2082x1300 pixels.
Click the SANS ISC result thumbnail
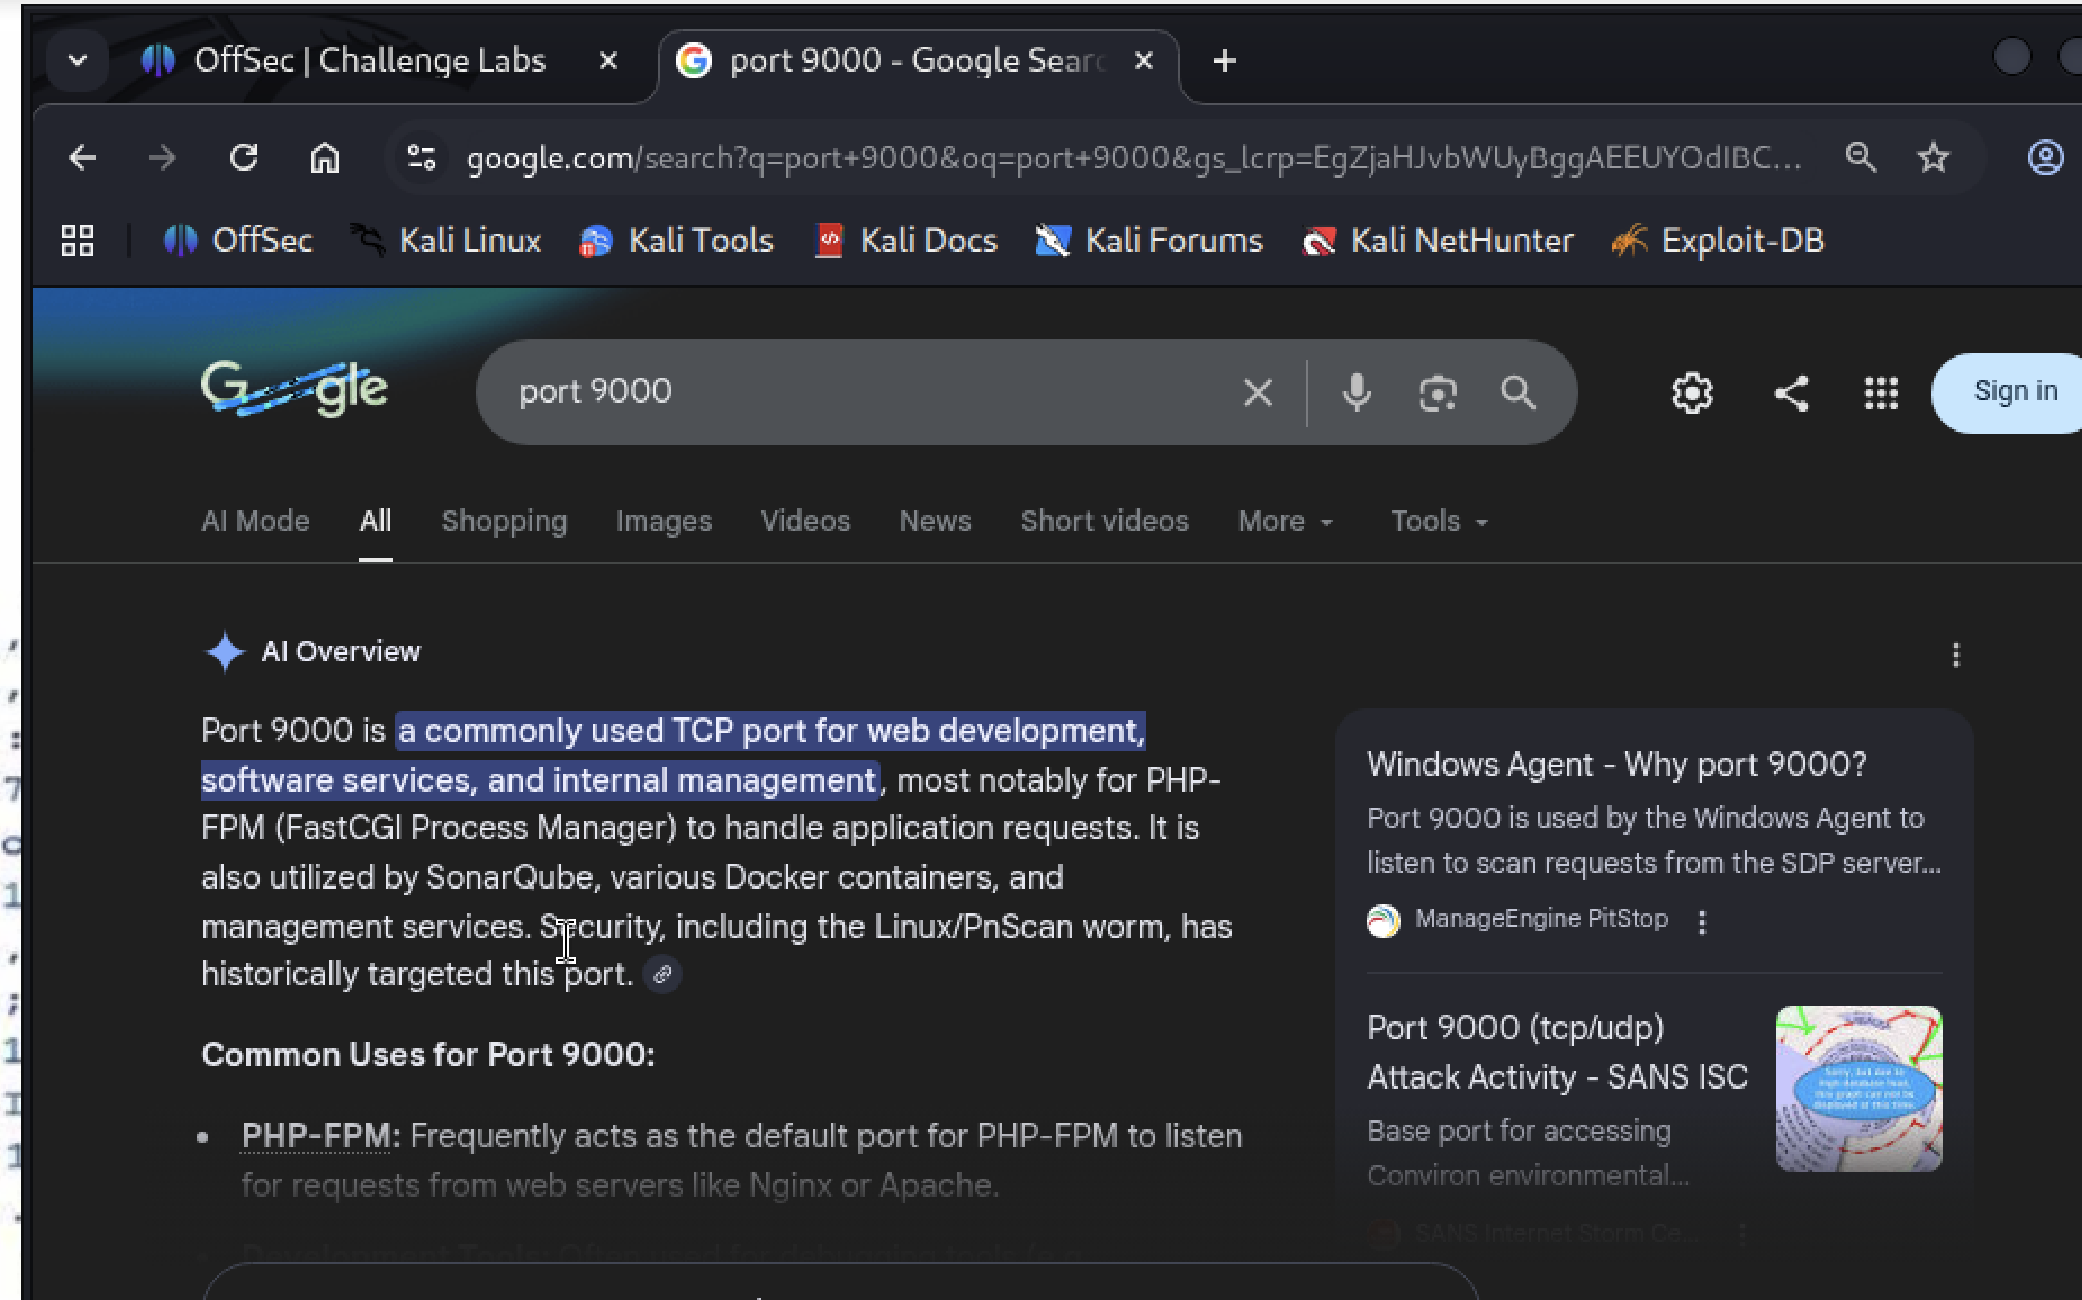pos(1858,1088)
